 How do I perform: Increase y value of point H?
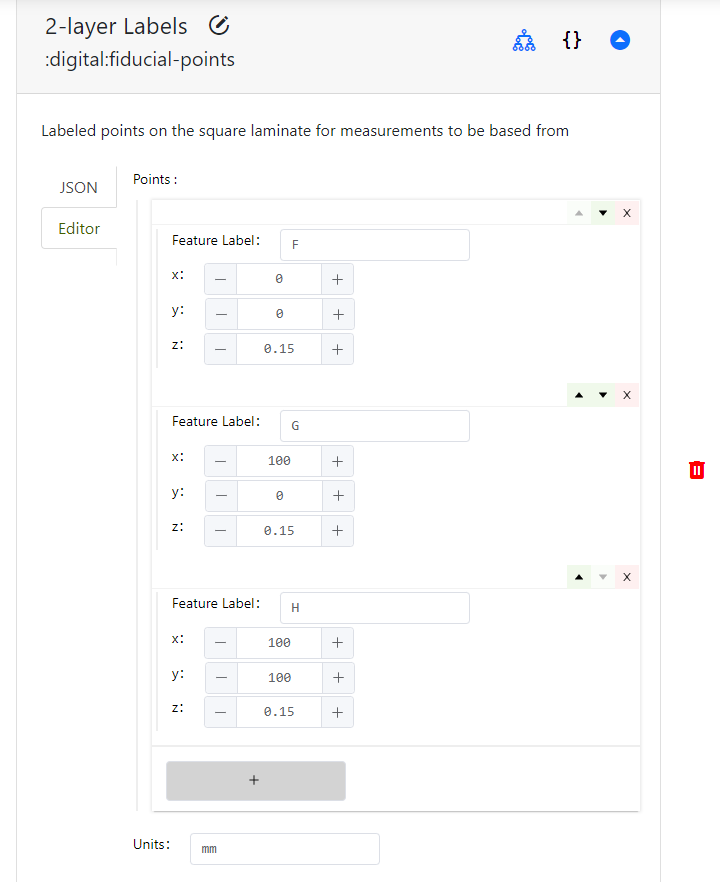tap(338, 678)
